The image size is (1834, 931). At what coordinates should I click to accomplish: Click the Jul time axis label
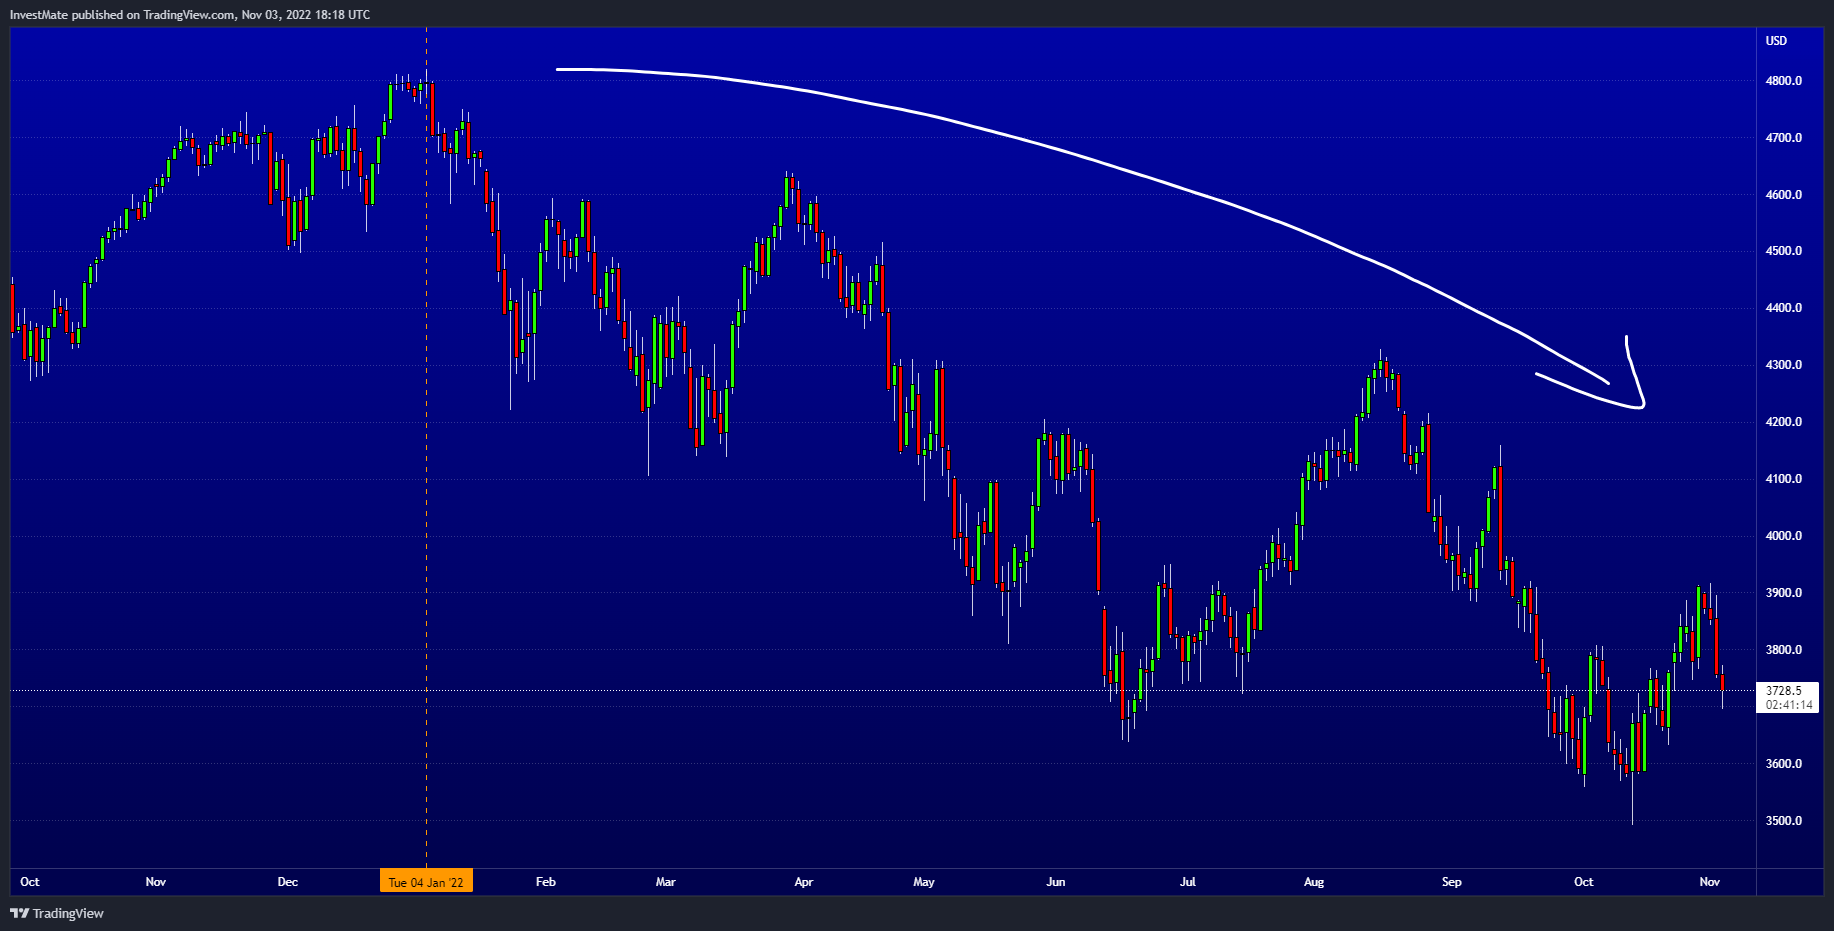point(1188,882)
